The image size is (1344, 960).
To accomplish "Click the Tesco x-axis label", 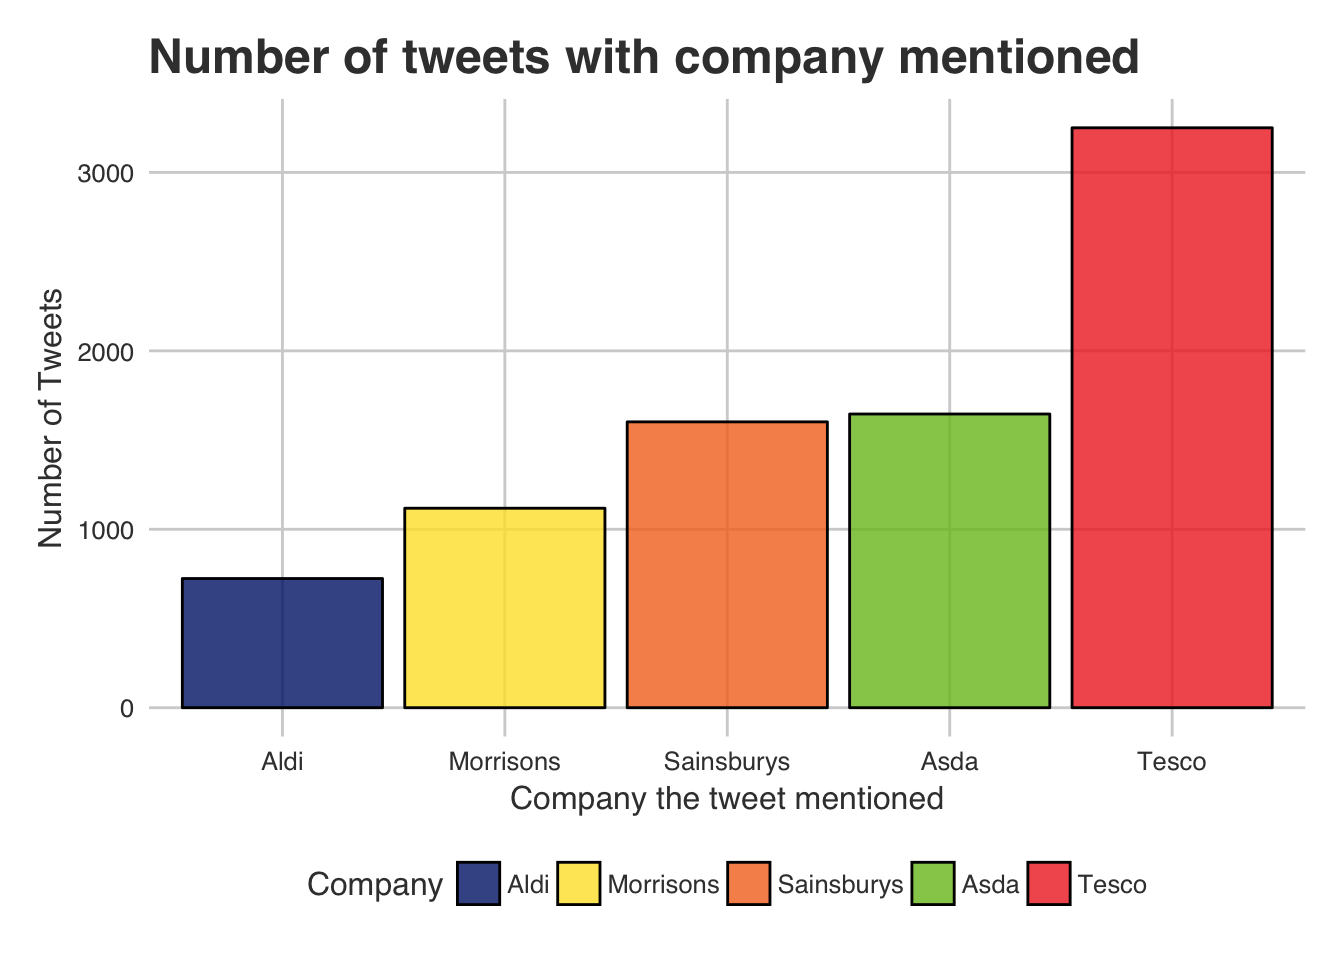I will click(x=1171, y=762).
